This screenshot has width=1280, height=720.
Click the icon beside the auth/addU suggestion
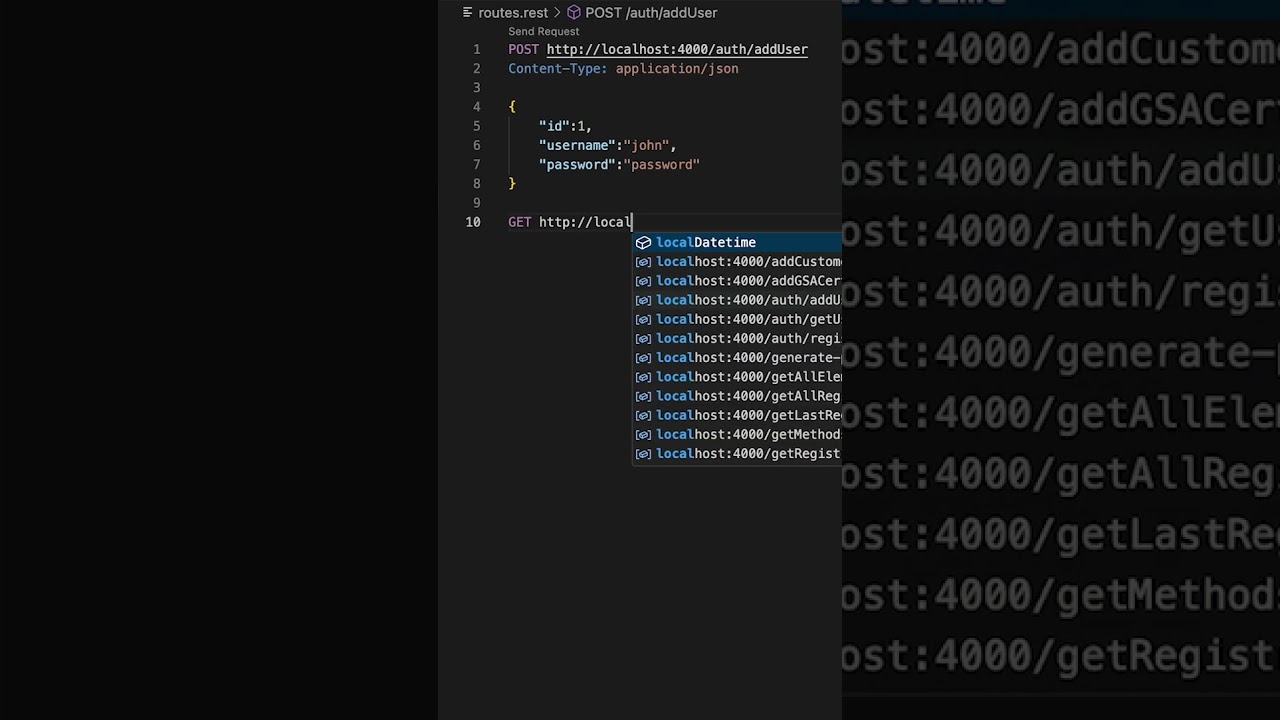643,300
